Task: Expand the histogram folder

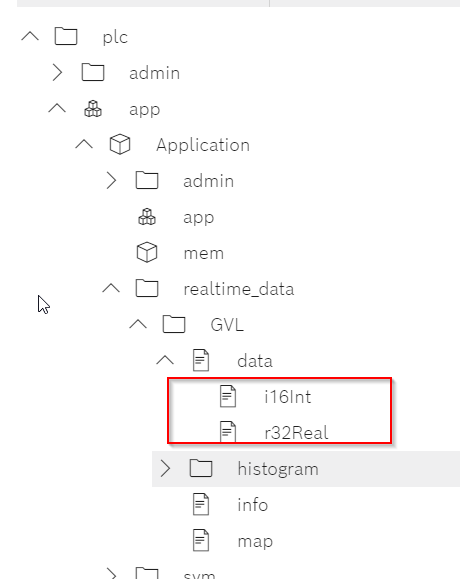Action: coord(165,469)
